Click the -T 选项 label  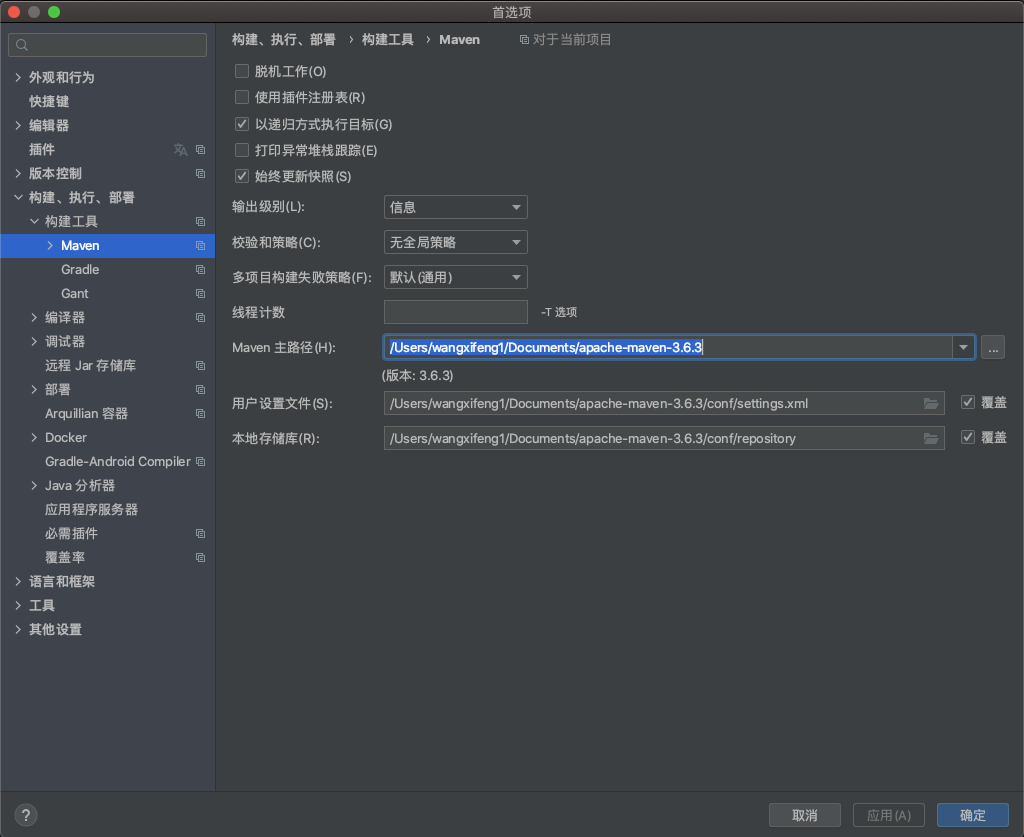tap(559, 312)
